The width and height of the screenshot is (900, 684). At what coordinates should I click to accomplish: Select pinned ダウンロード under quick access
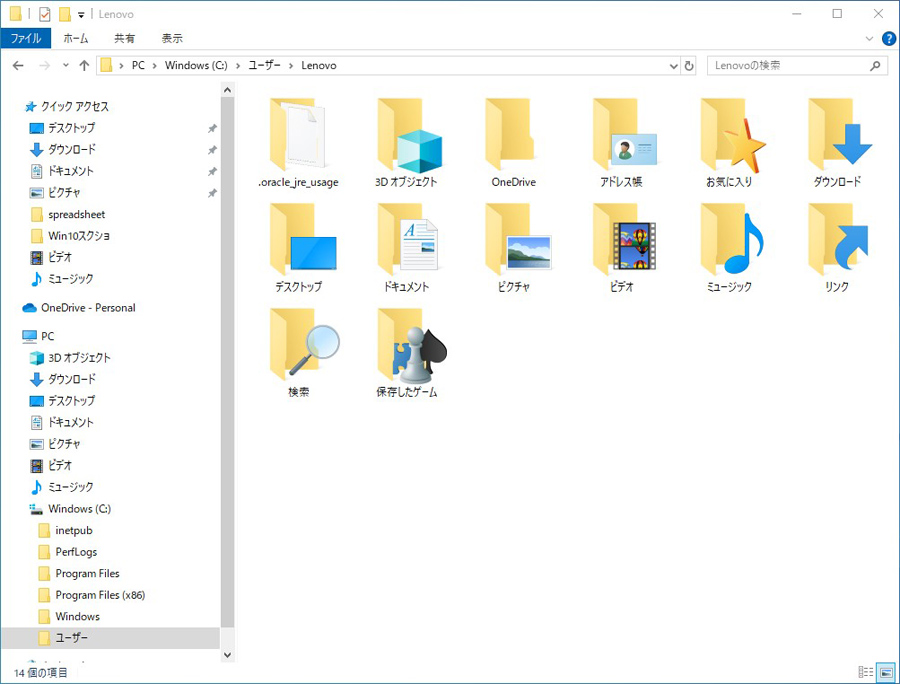[71, 149]
